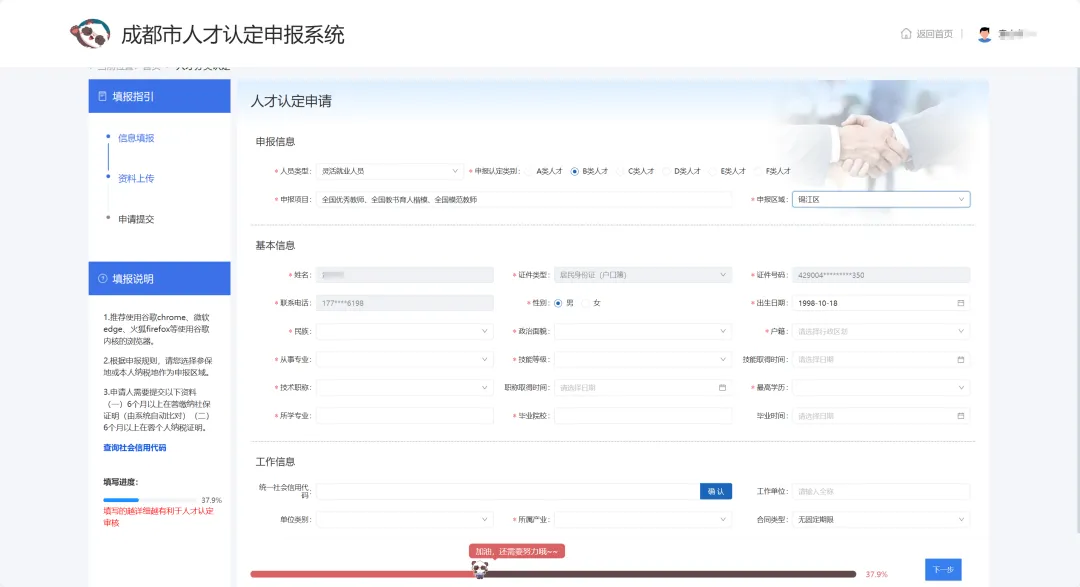Screen dimensions: 1080x587
Task: Select C类人才 radio option
Action: coord(621,171)
